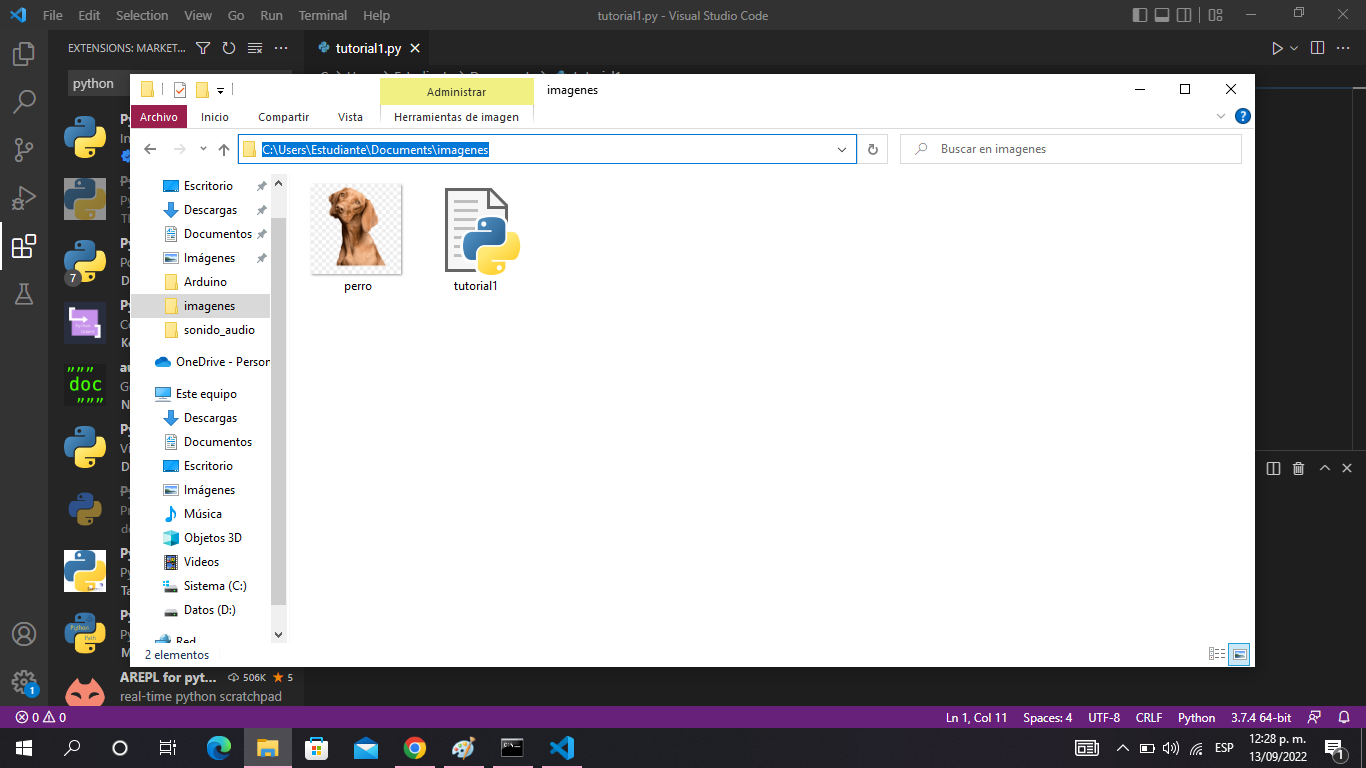Open the Windows Start menu

(23, 748)
